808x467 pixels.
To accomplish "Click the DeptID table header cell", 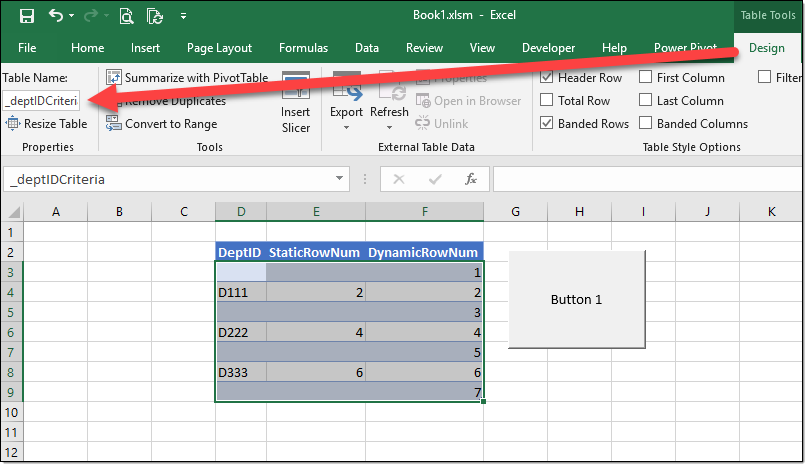I will pos(241,252).
